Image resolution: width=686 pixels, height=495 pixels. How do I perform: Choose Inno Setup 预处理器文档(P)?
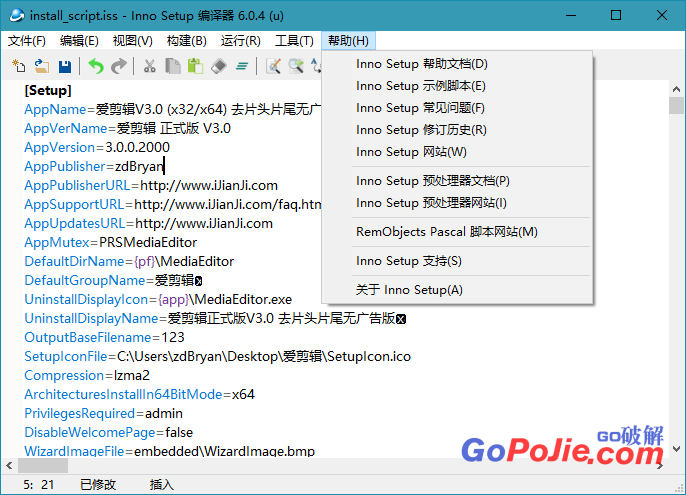457,181
